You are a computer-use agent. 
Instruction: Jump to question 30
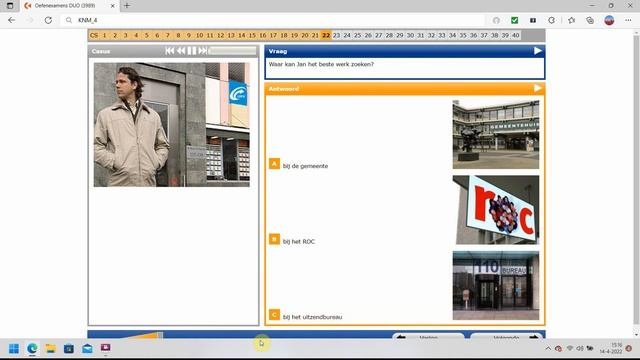click(x=410, y=36)
